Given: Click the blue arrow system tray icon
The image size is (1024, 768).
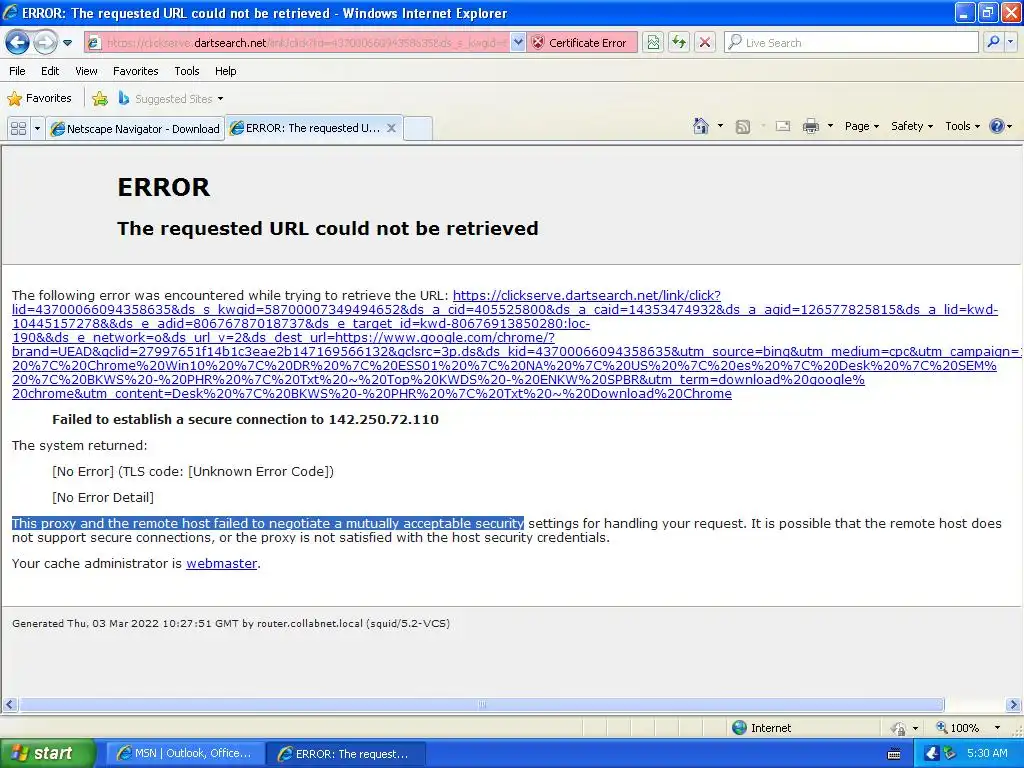Looking at the screenshot, I should 932,754.
